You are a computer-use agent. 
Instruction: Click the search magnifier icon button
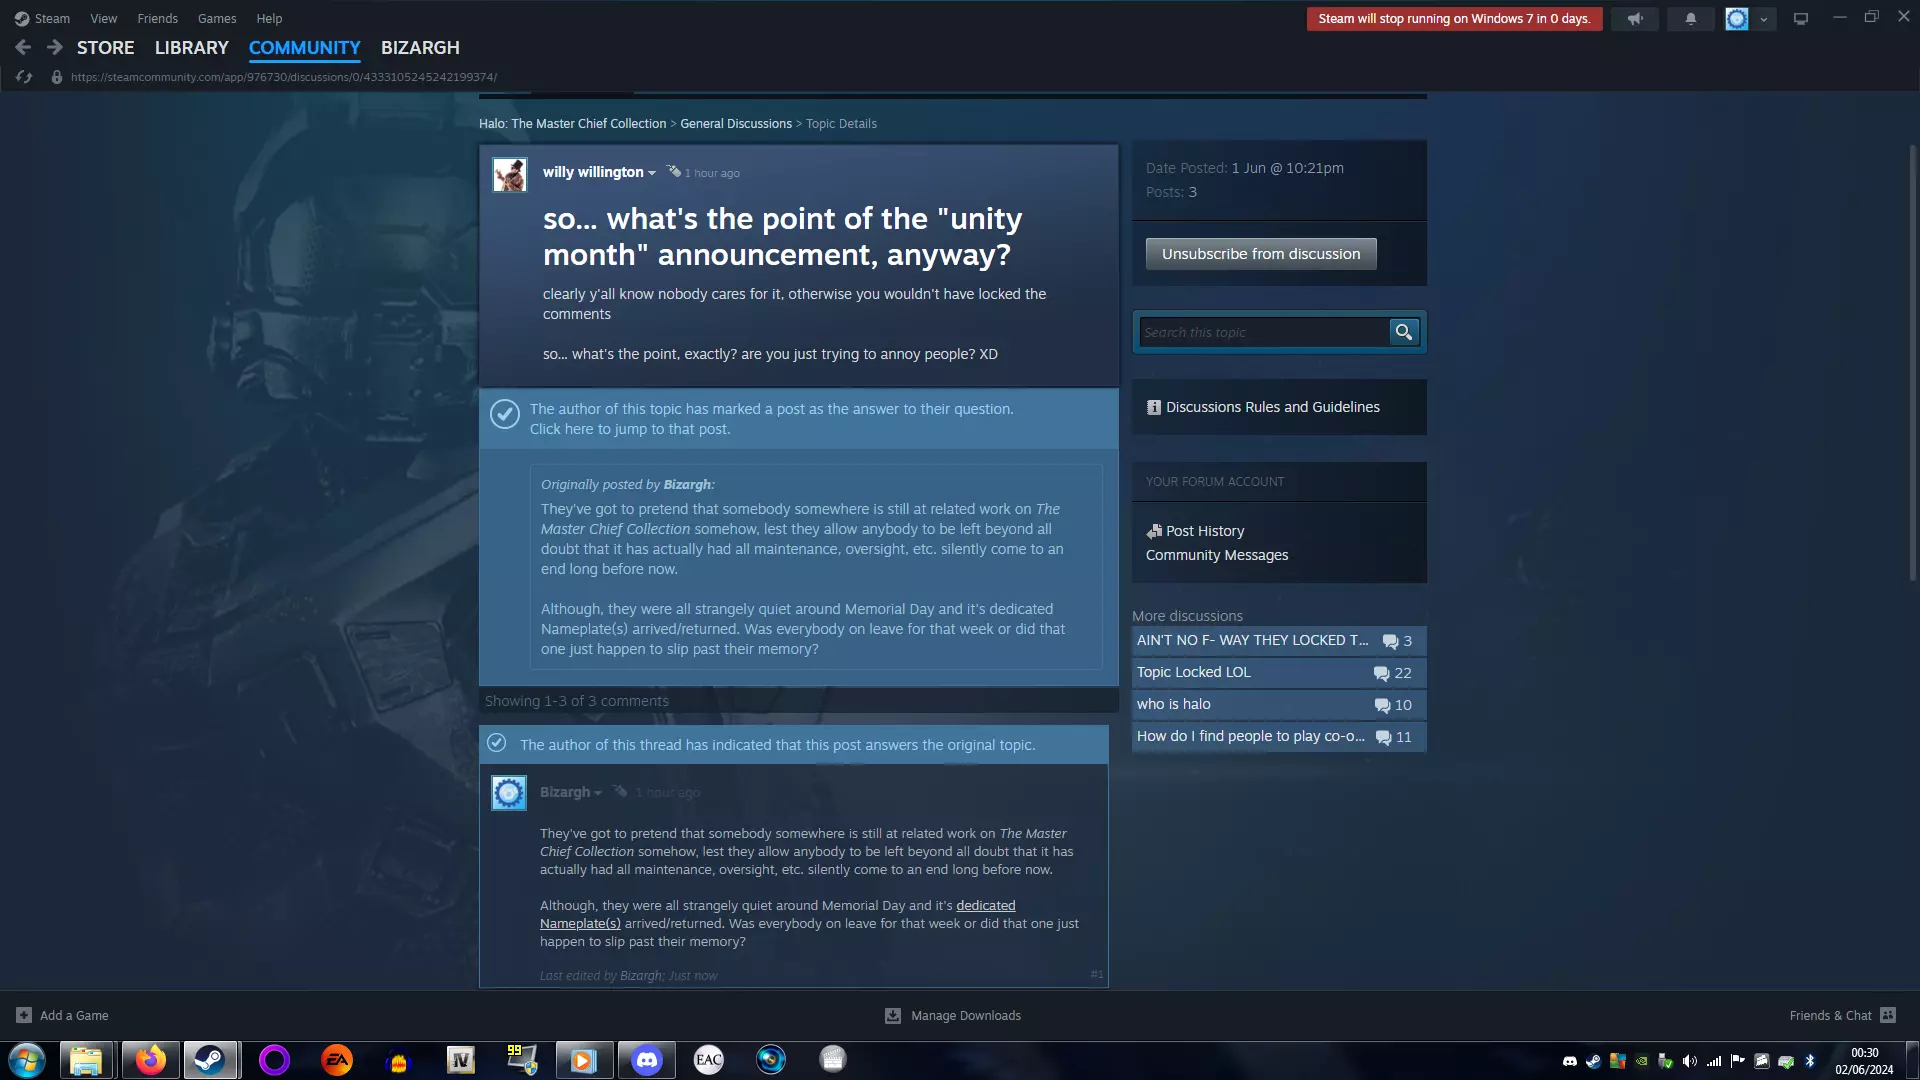[x=1404, y=332]
